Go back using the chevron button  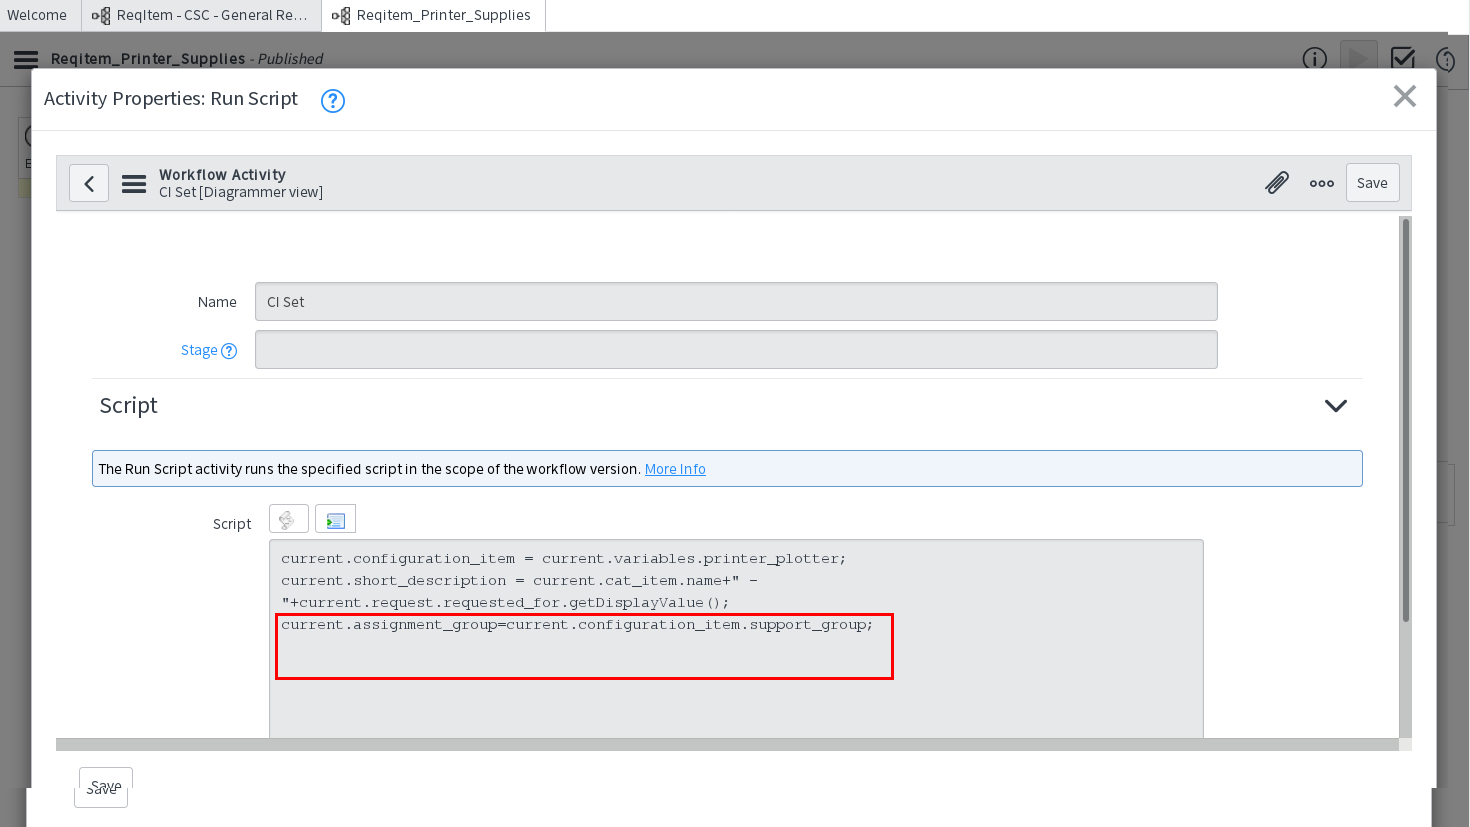click(x=89, y=183)
